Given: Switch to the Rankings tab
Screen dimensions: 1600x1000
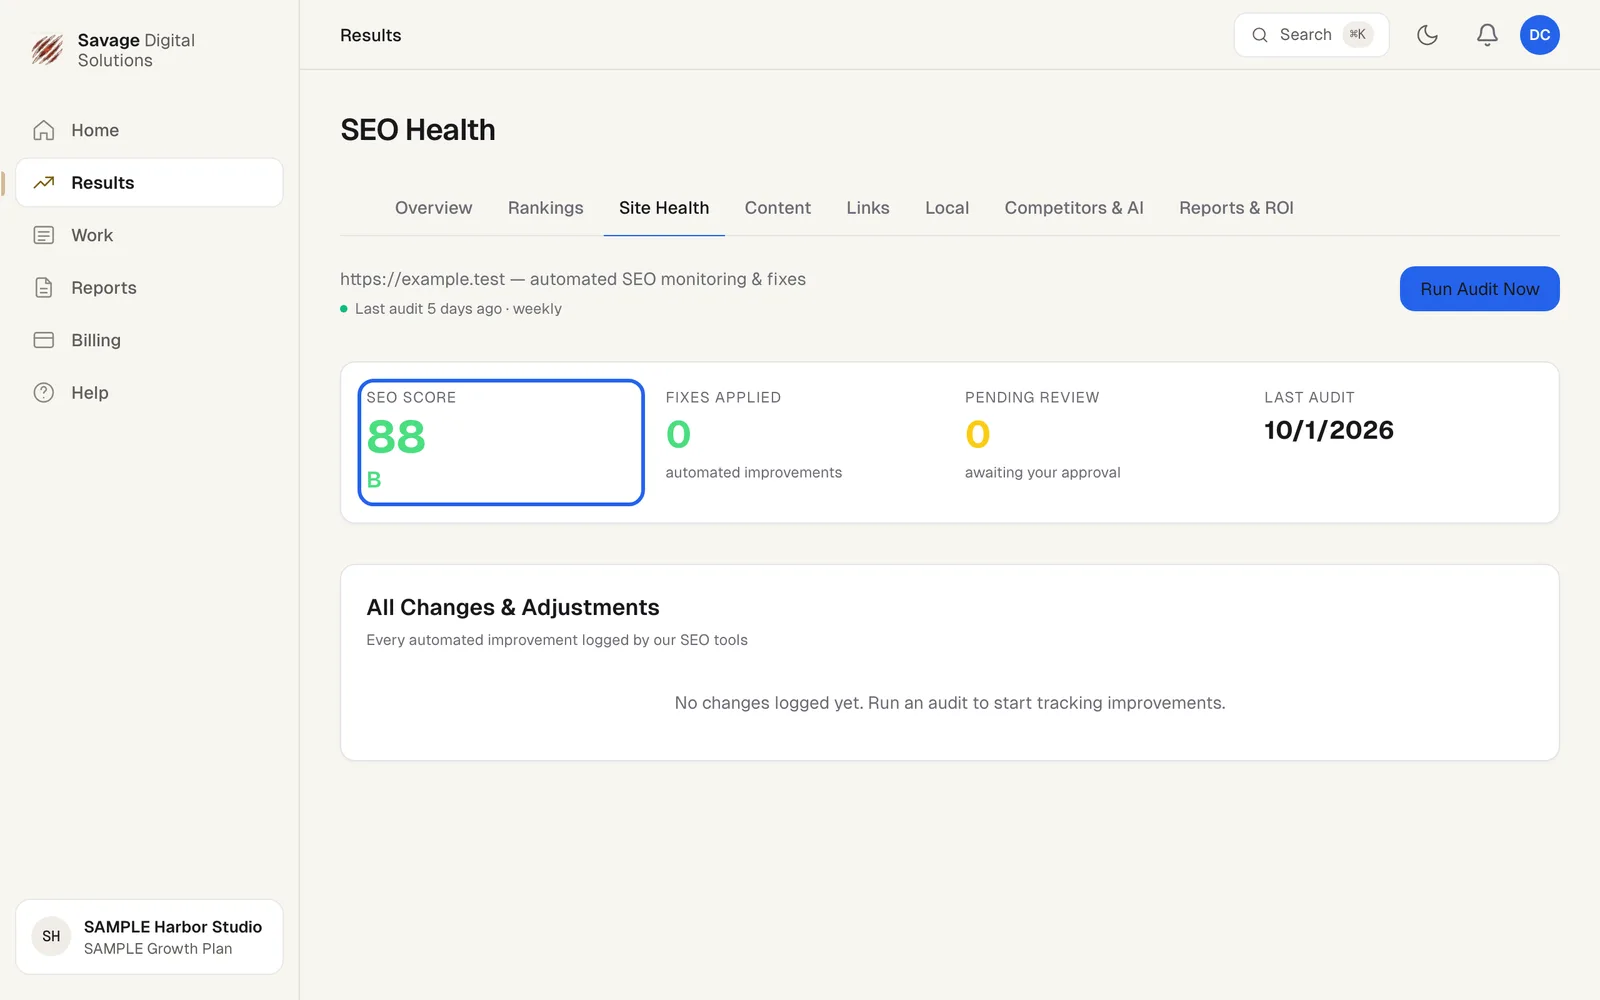Looking at the screenshot, I should (x=545, y=208).
